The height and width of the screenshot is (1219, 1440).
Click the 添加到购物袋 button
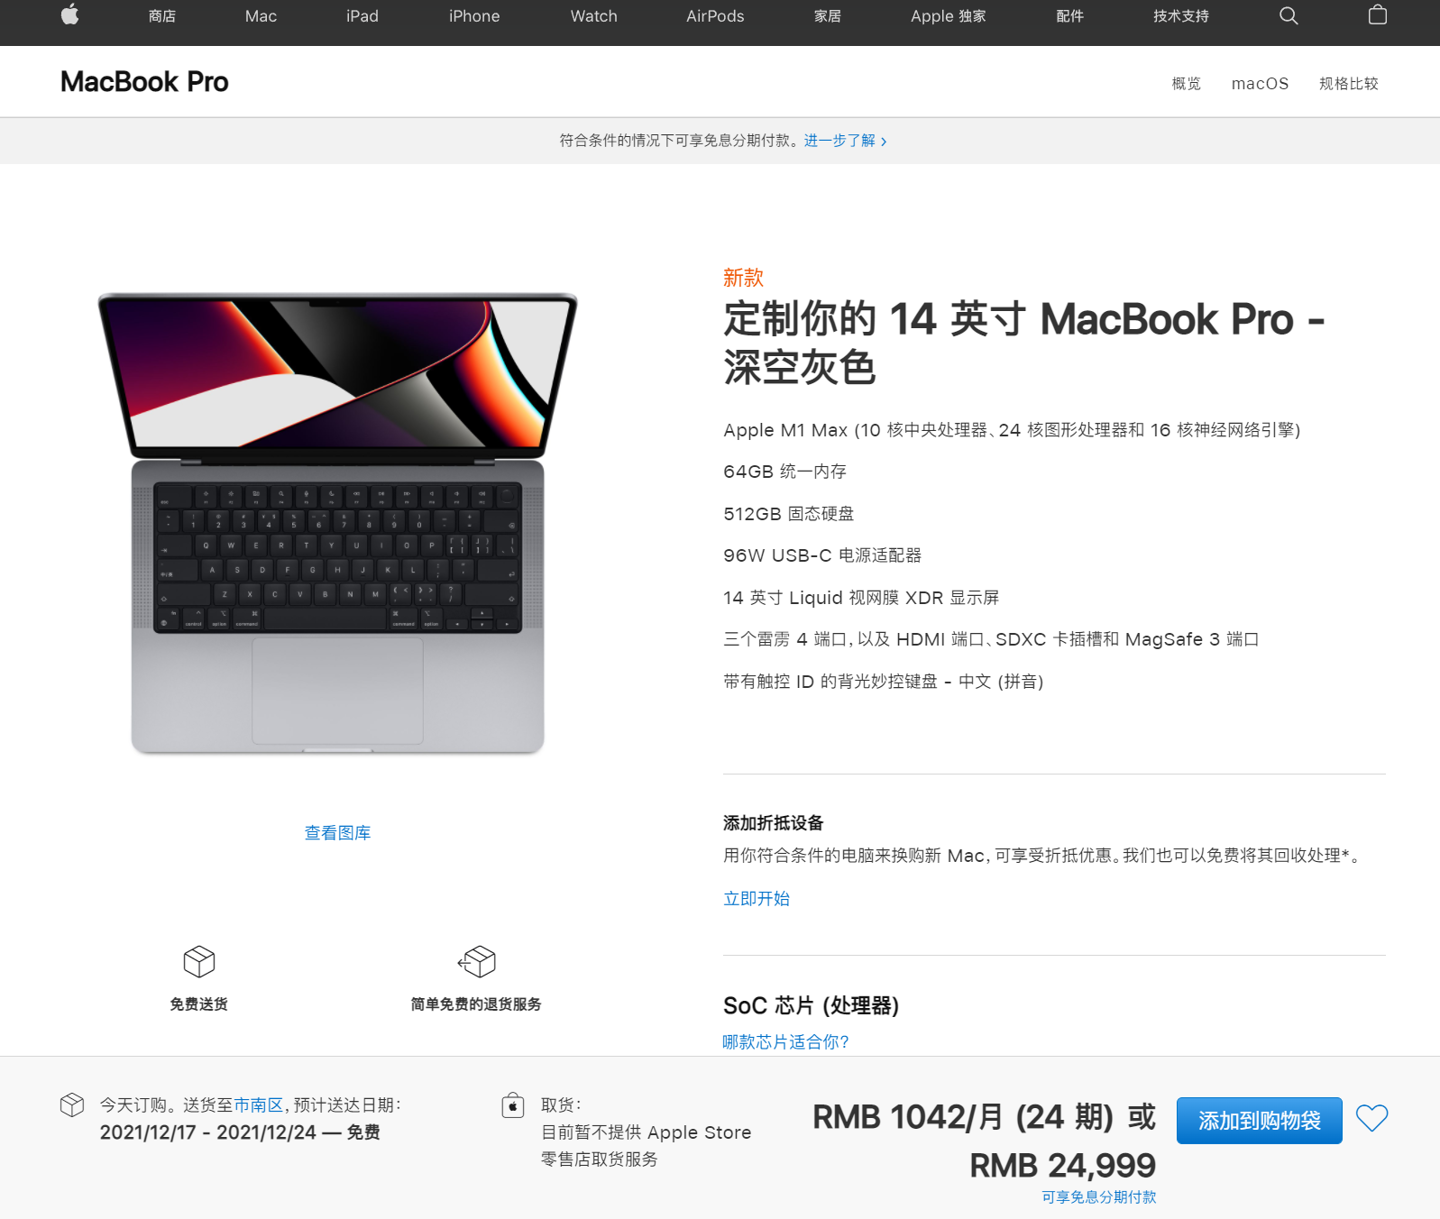[x=1259, y=1121]
